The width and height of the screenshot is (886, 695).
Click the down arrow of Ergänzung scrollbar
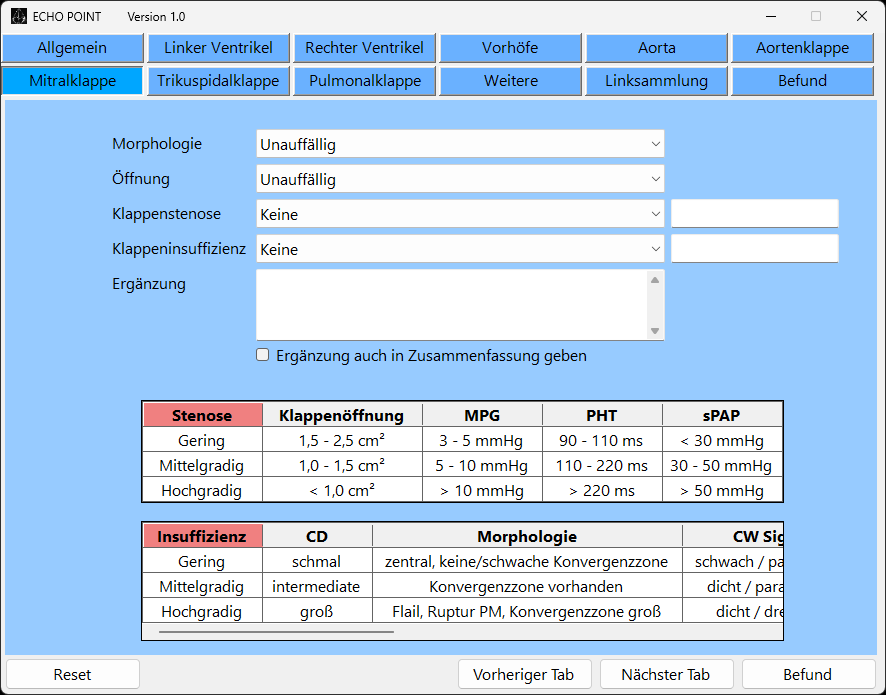pyautogui.click(x=655, y=331)
